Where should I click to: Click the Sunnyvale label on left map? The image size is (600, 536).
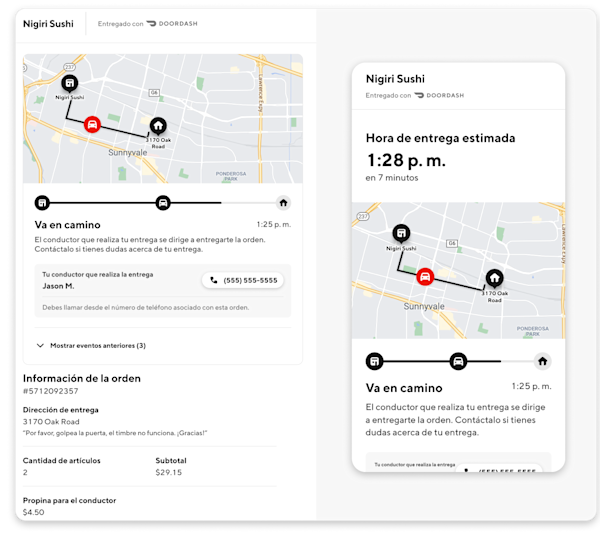click(x=127, y=153)
